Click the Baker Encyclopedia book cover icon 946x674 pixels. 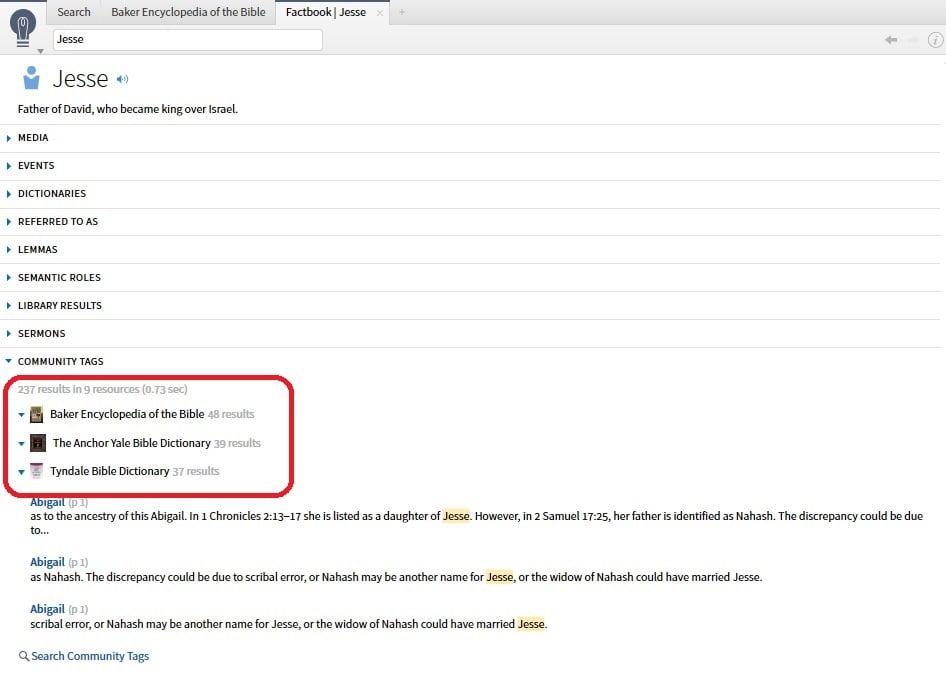coord(36,415)
